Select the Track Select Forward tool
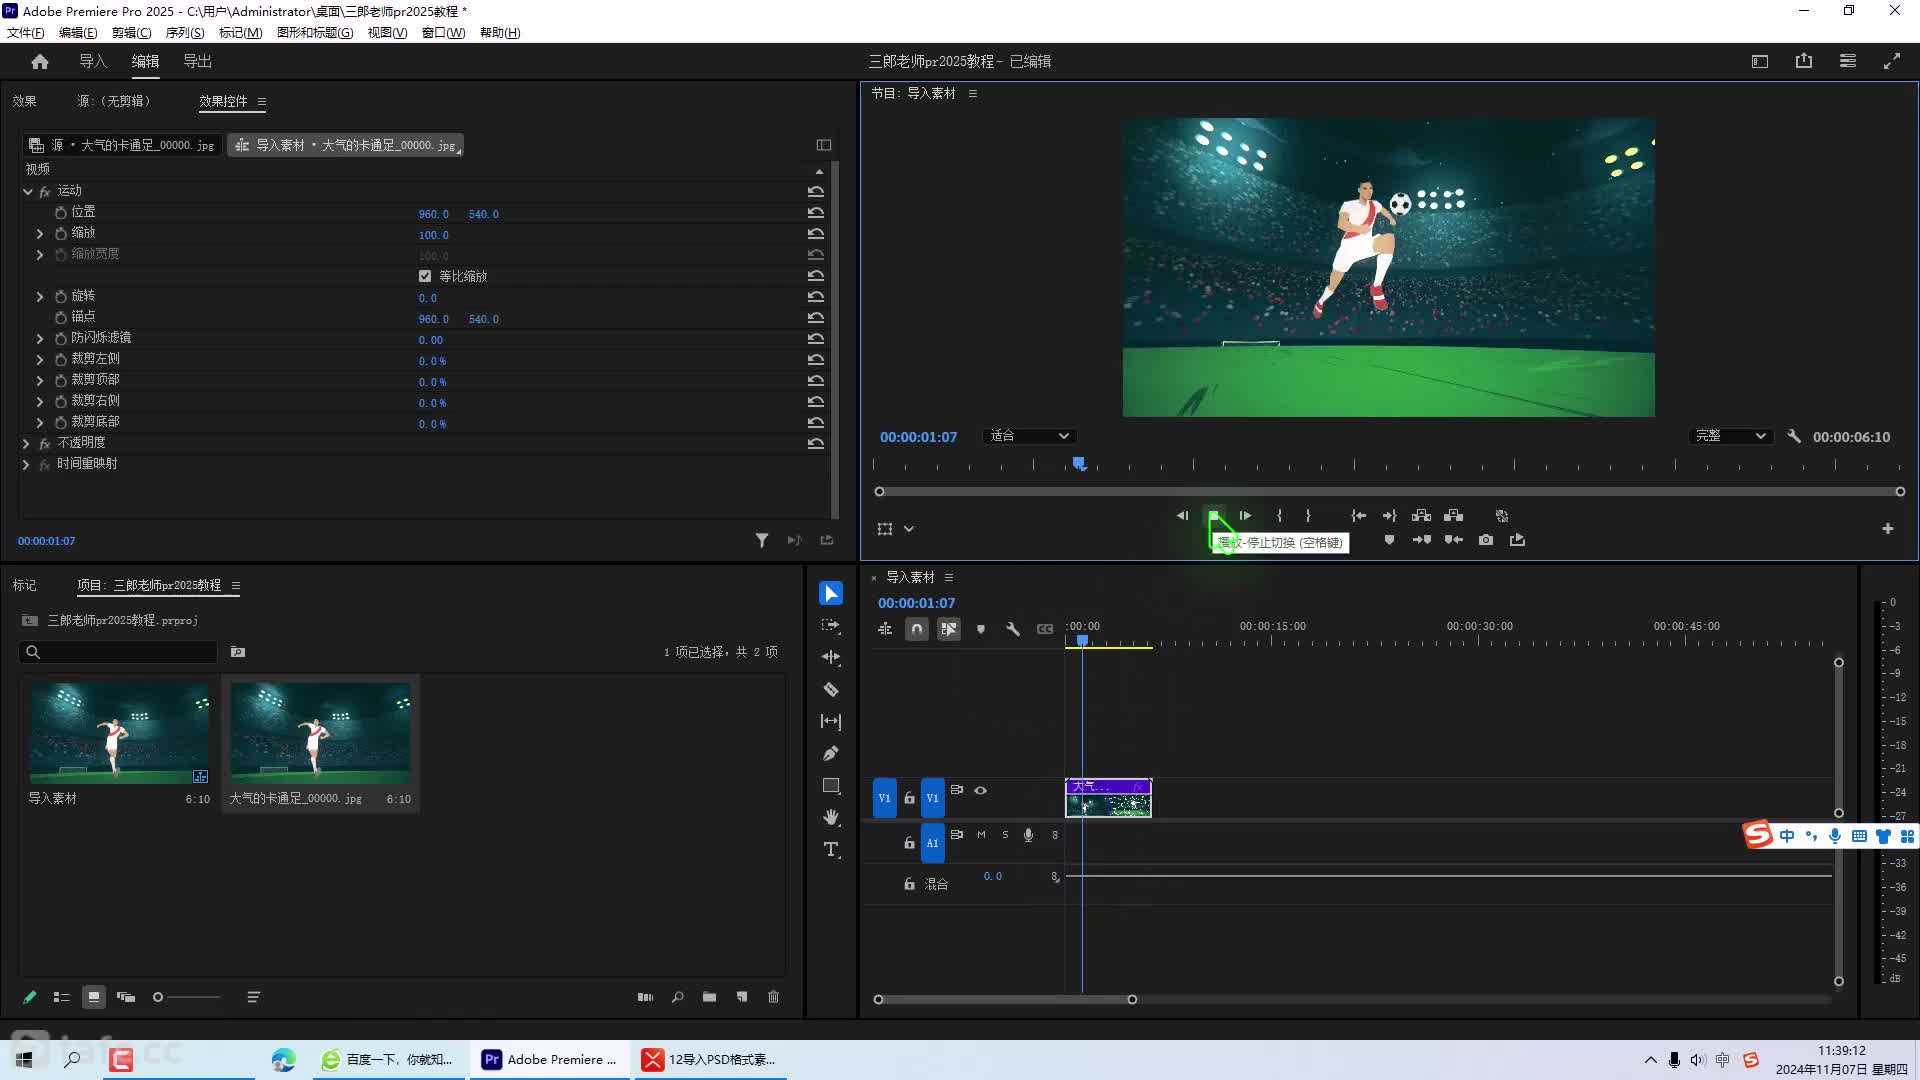The width and height of the screenshot is (1920, 1080). click(x=830, y=625)
